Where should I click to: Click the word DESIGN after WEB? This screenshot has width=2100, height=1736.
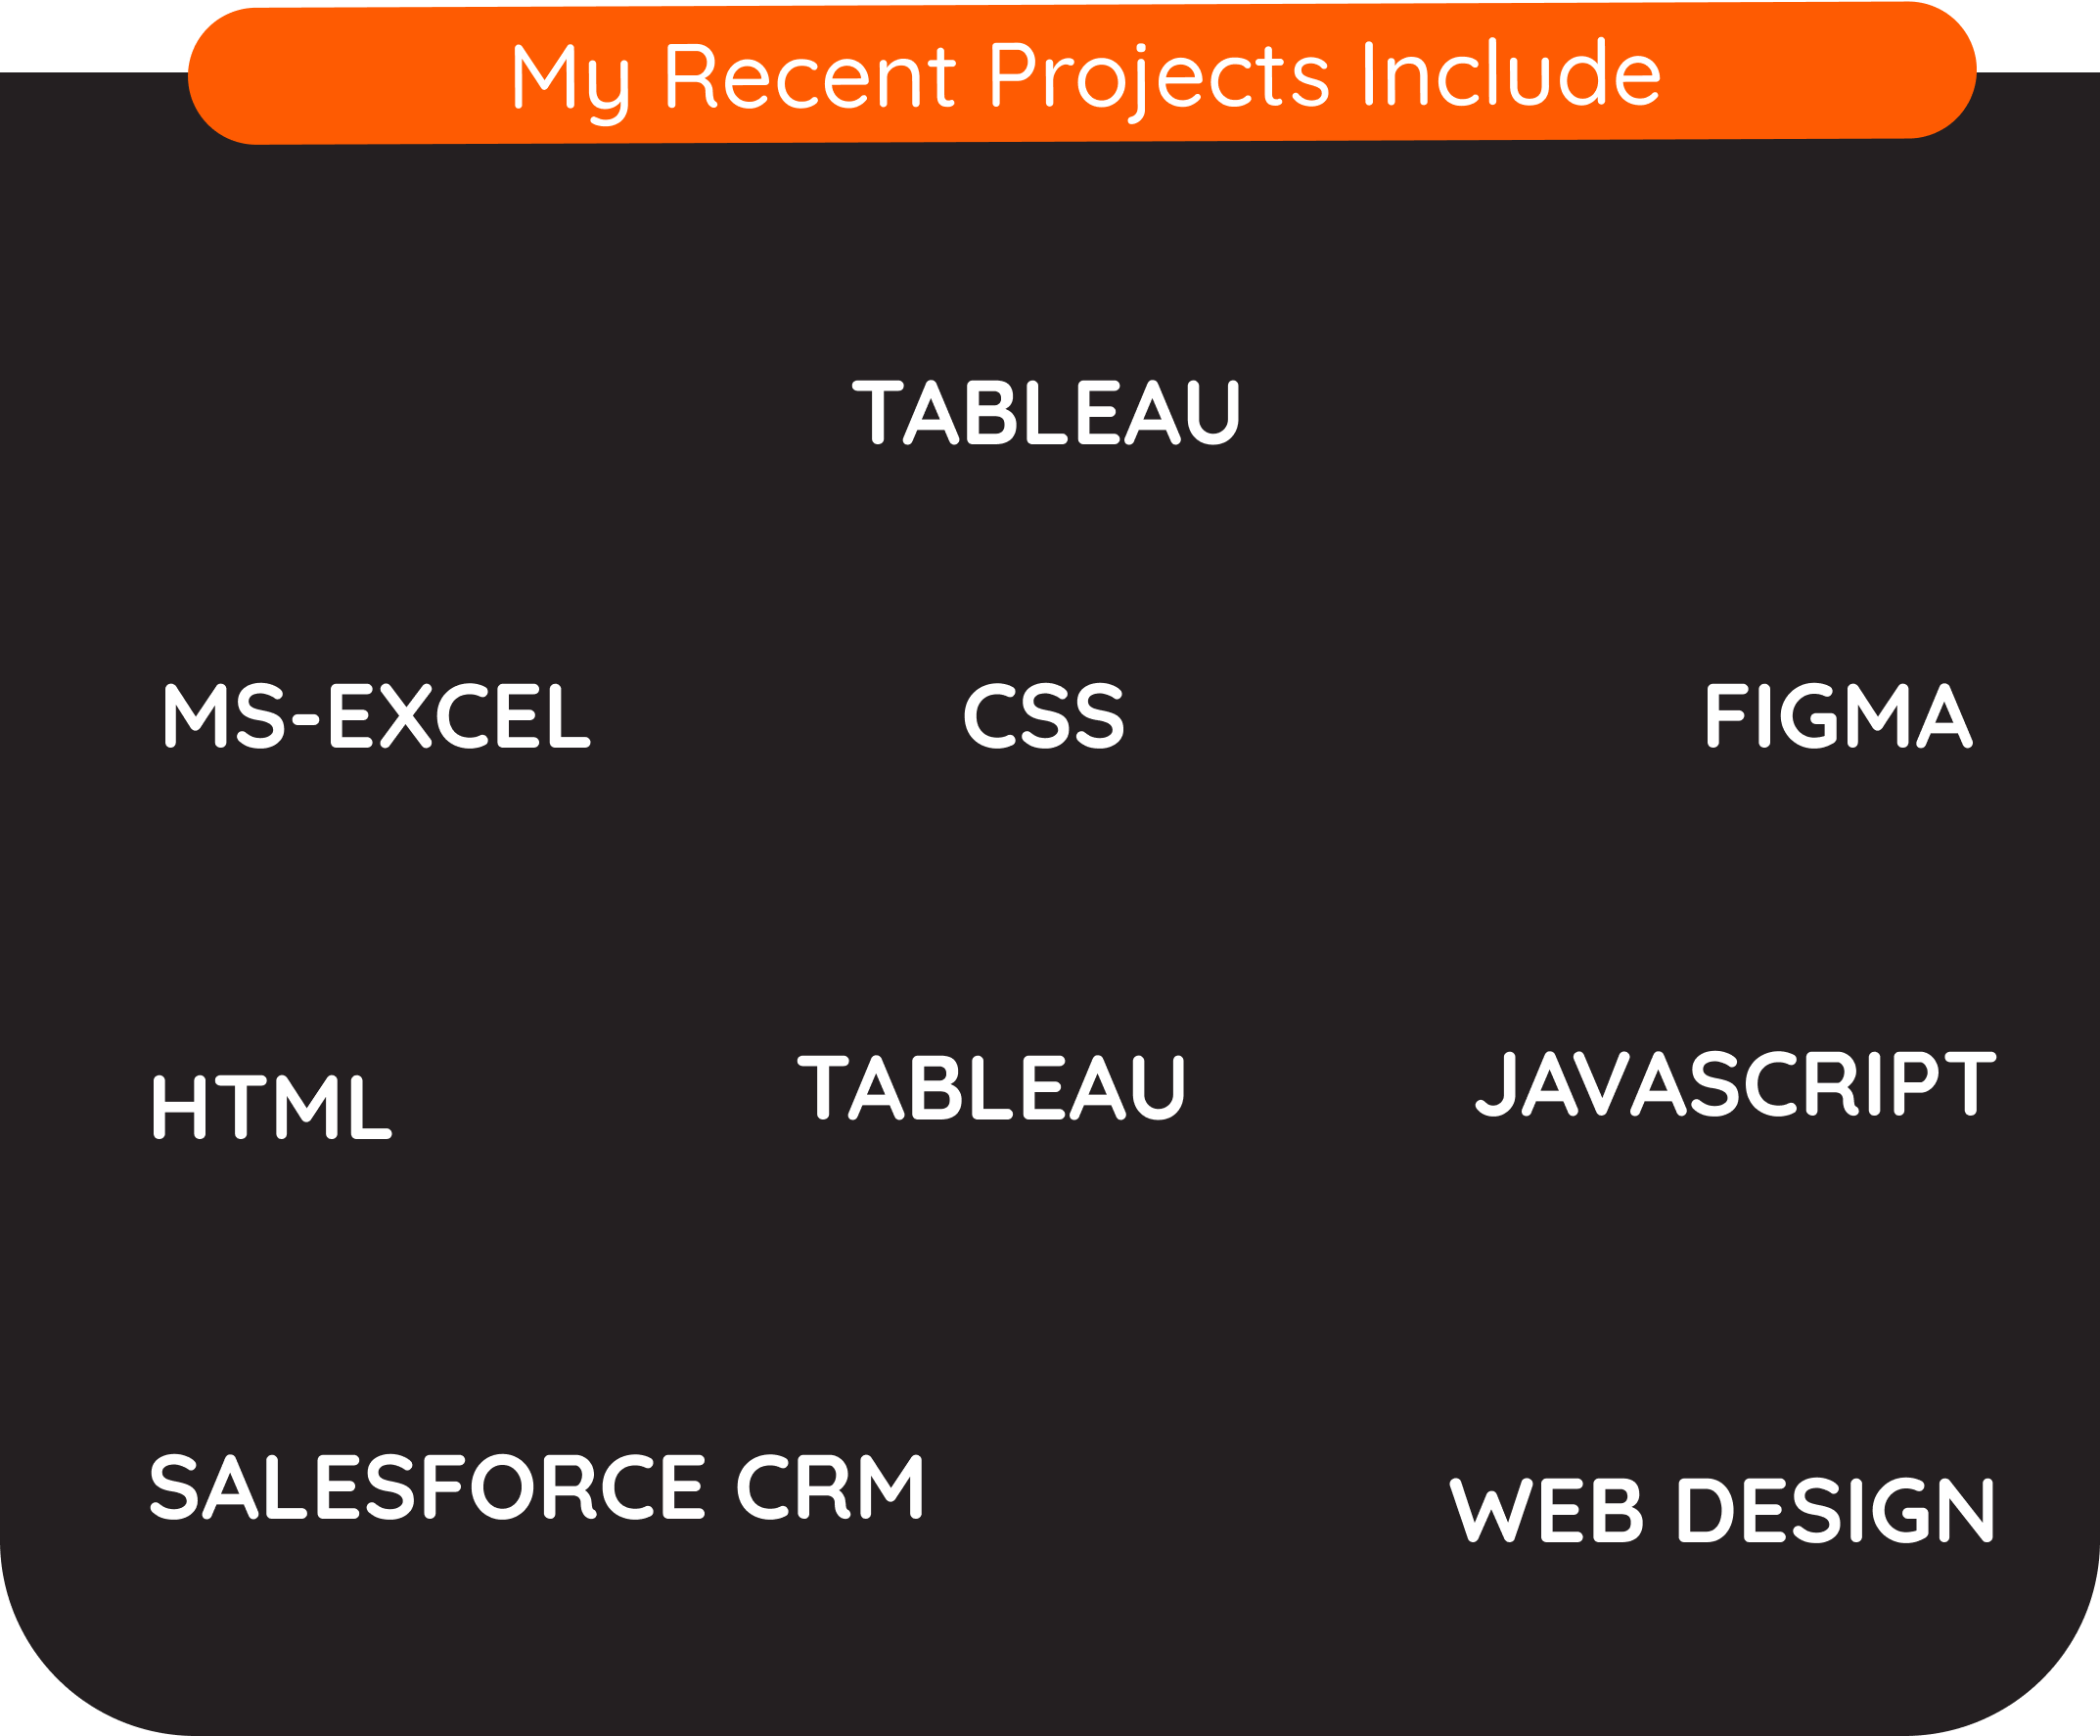(x=1837, y=1511)
